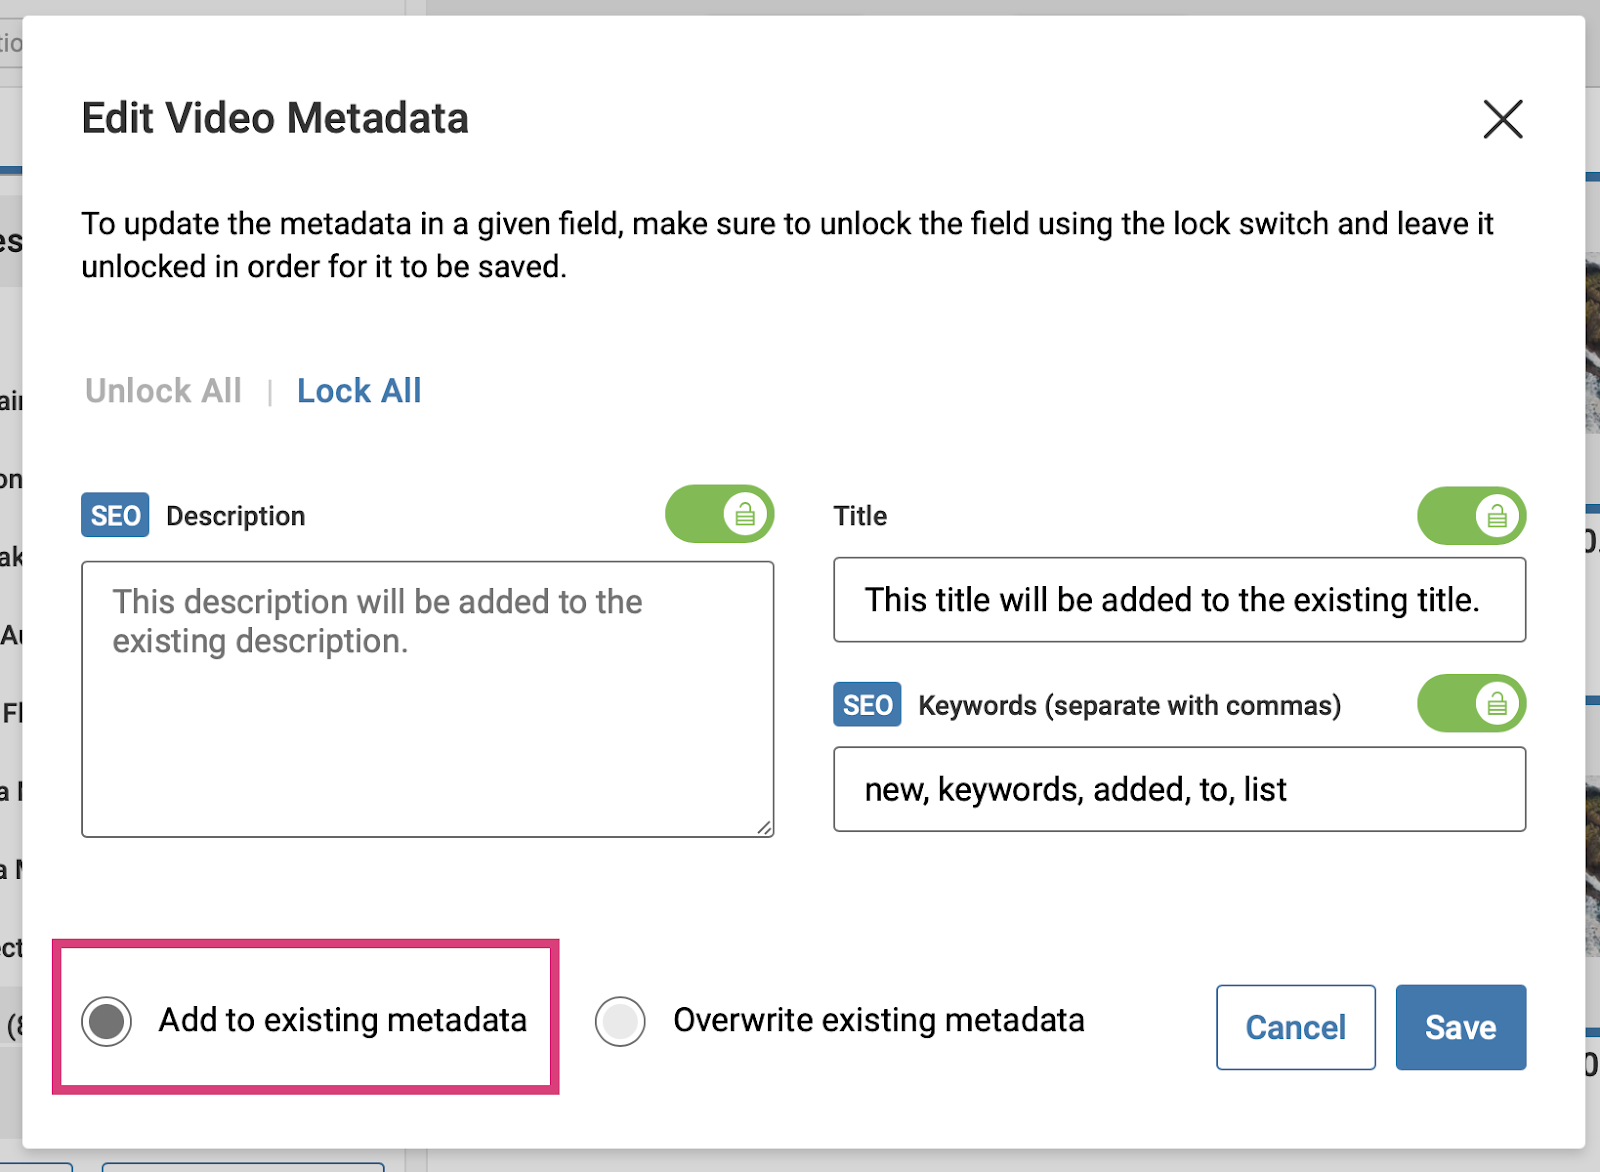Close the Edit Video Metadata dialog
This screenshot has height=1172, width=1600.
coord(1502,119)
